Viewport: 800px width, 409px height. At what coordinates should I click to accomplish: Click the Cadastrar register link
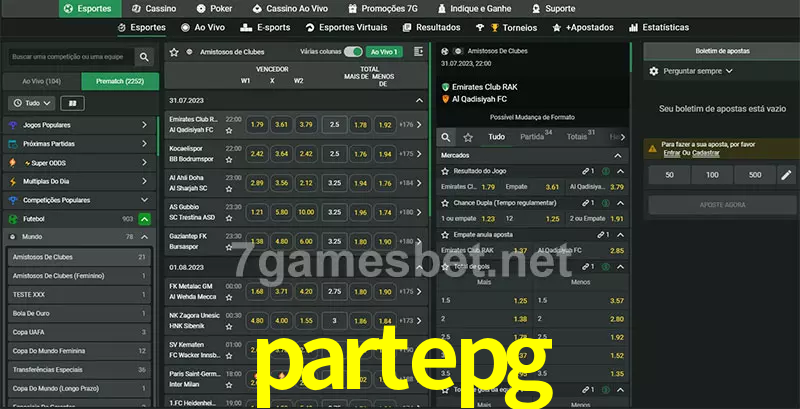(x=706, y=153)
